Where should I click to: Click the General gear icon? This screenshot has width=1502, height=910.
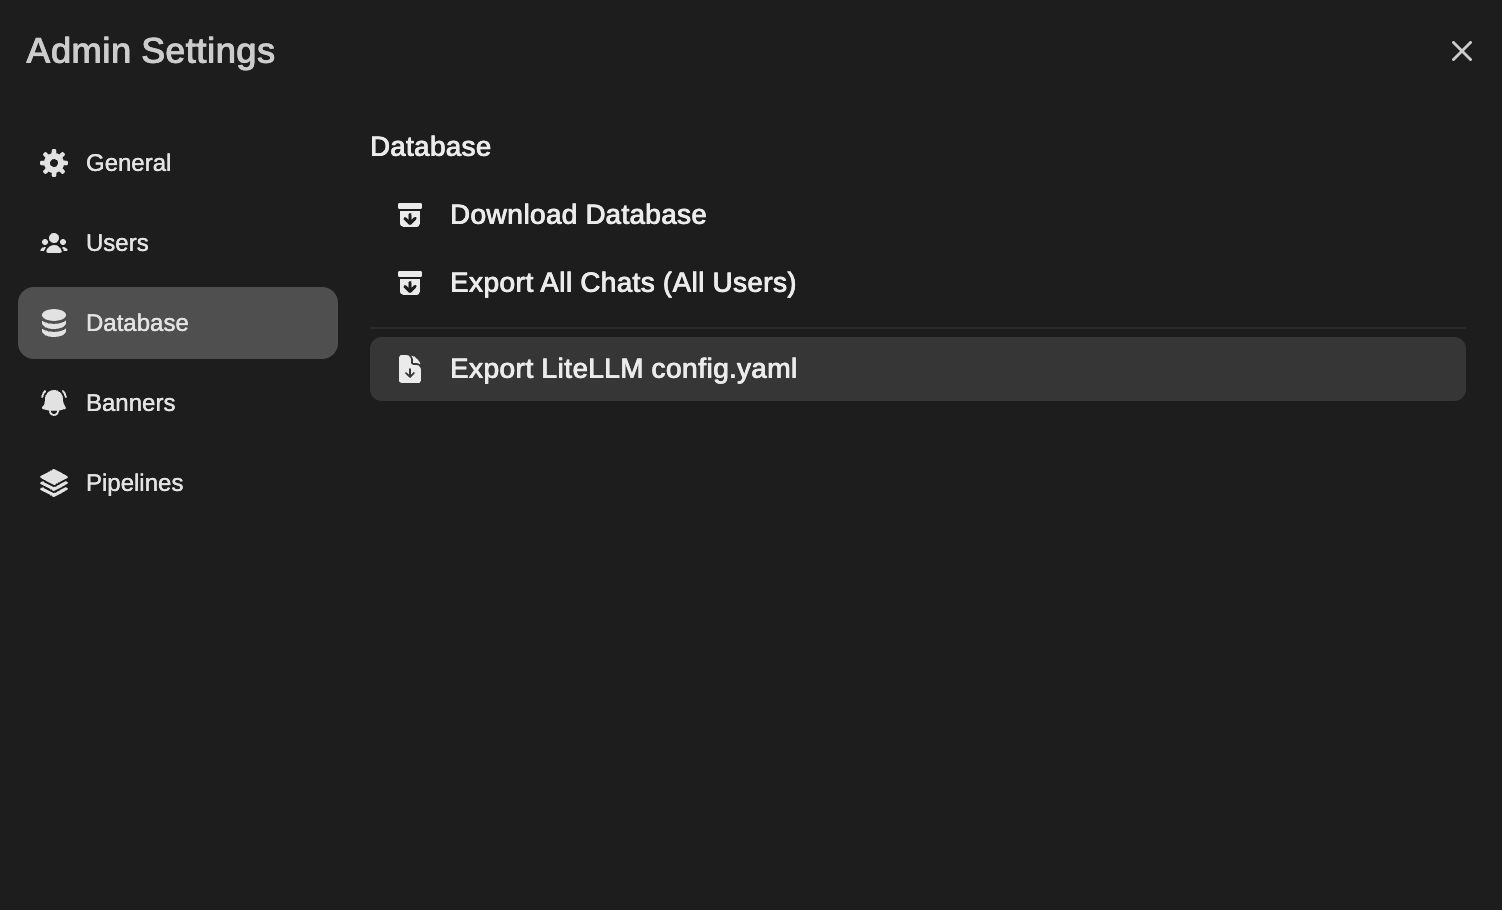pos(54,163)
